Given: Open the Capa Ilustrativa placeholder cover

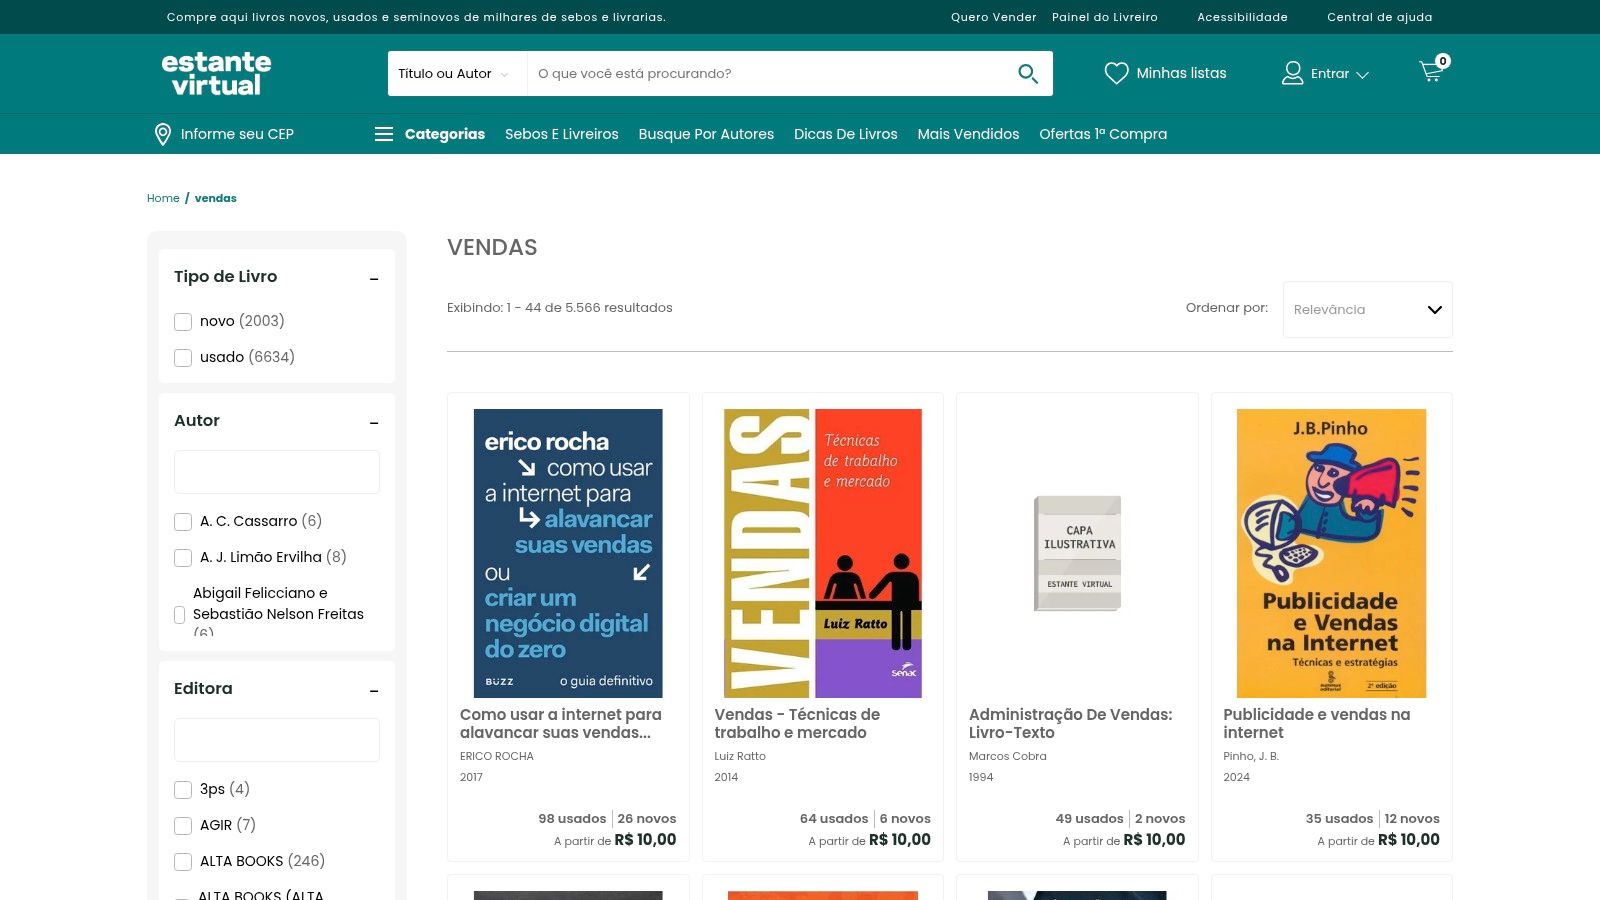Looking at the screenshot, I should click(1077, 553).
